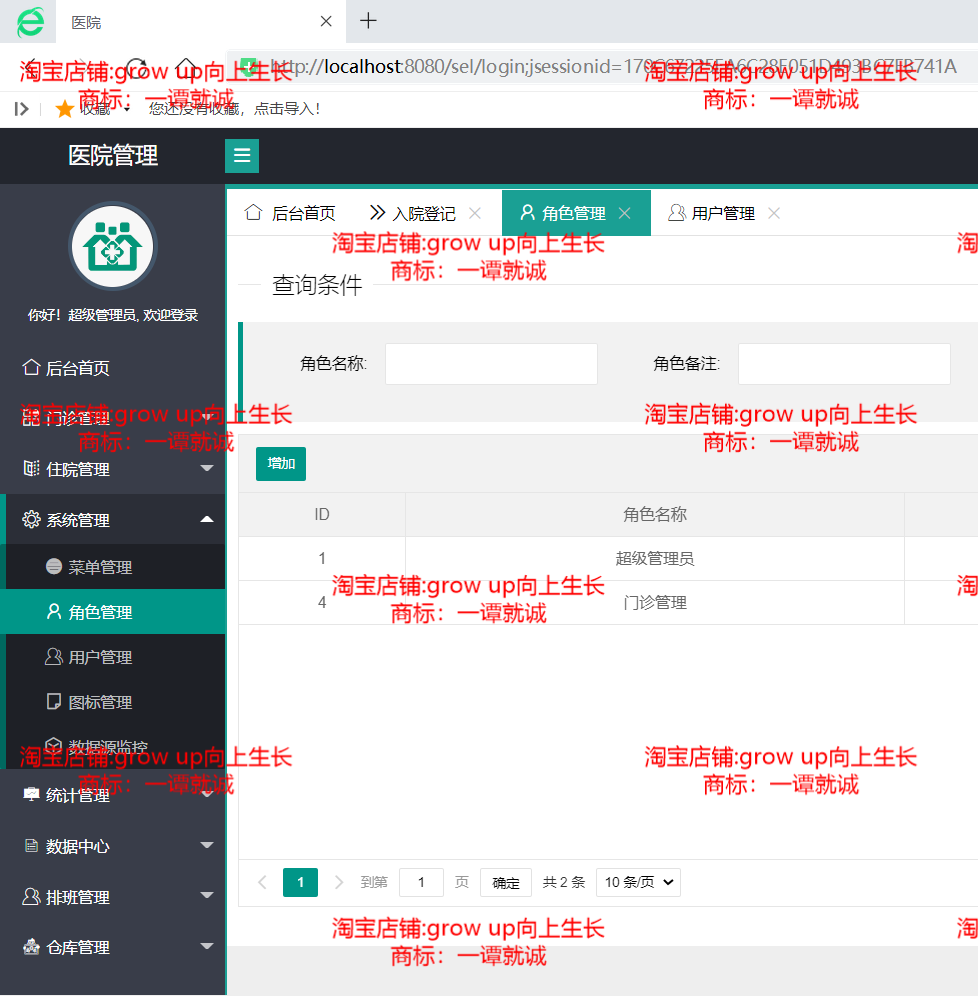Click 确定 to jump to the entered page
This screenshot has width=978, height=1003.
coord(505,882)
